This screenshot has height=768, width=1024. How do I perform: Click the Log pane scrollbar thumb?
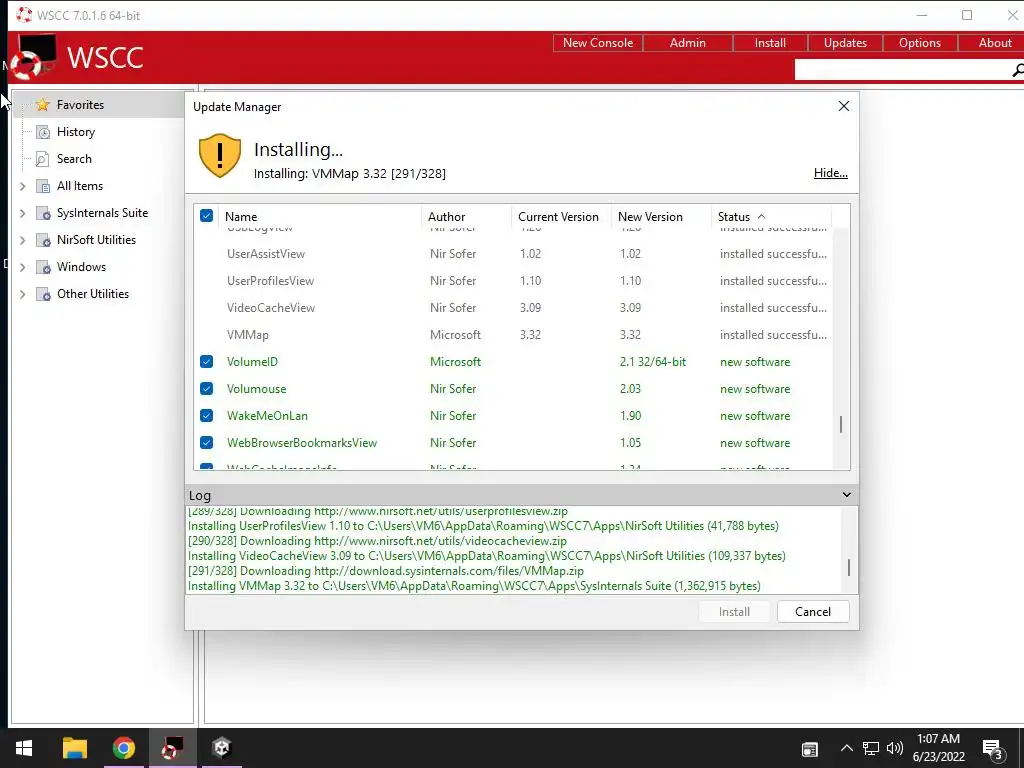pos(848,568)
